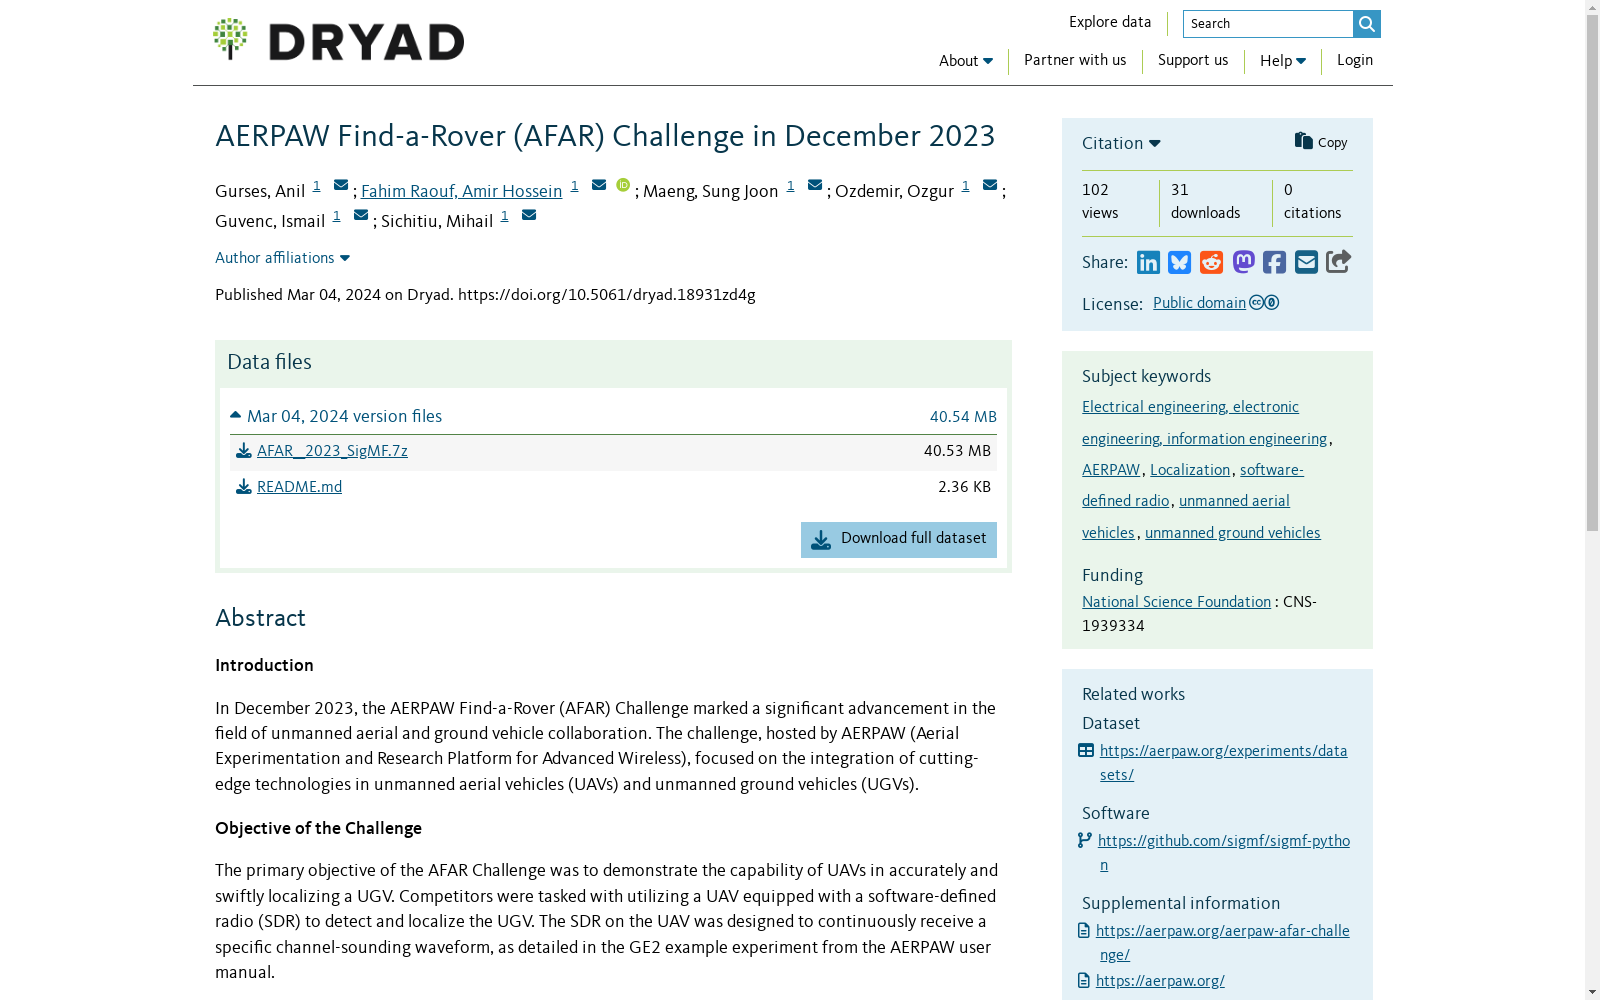This screenshot has width=1600, height=1000.
Task: Download the AFAR__2023_SigMF.7z file
Action: tap(332, 451)
